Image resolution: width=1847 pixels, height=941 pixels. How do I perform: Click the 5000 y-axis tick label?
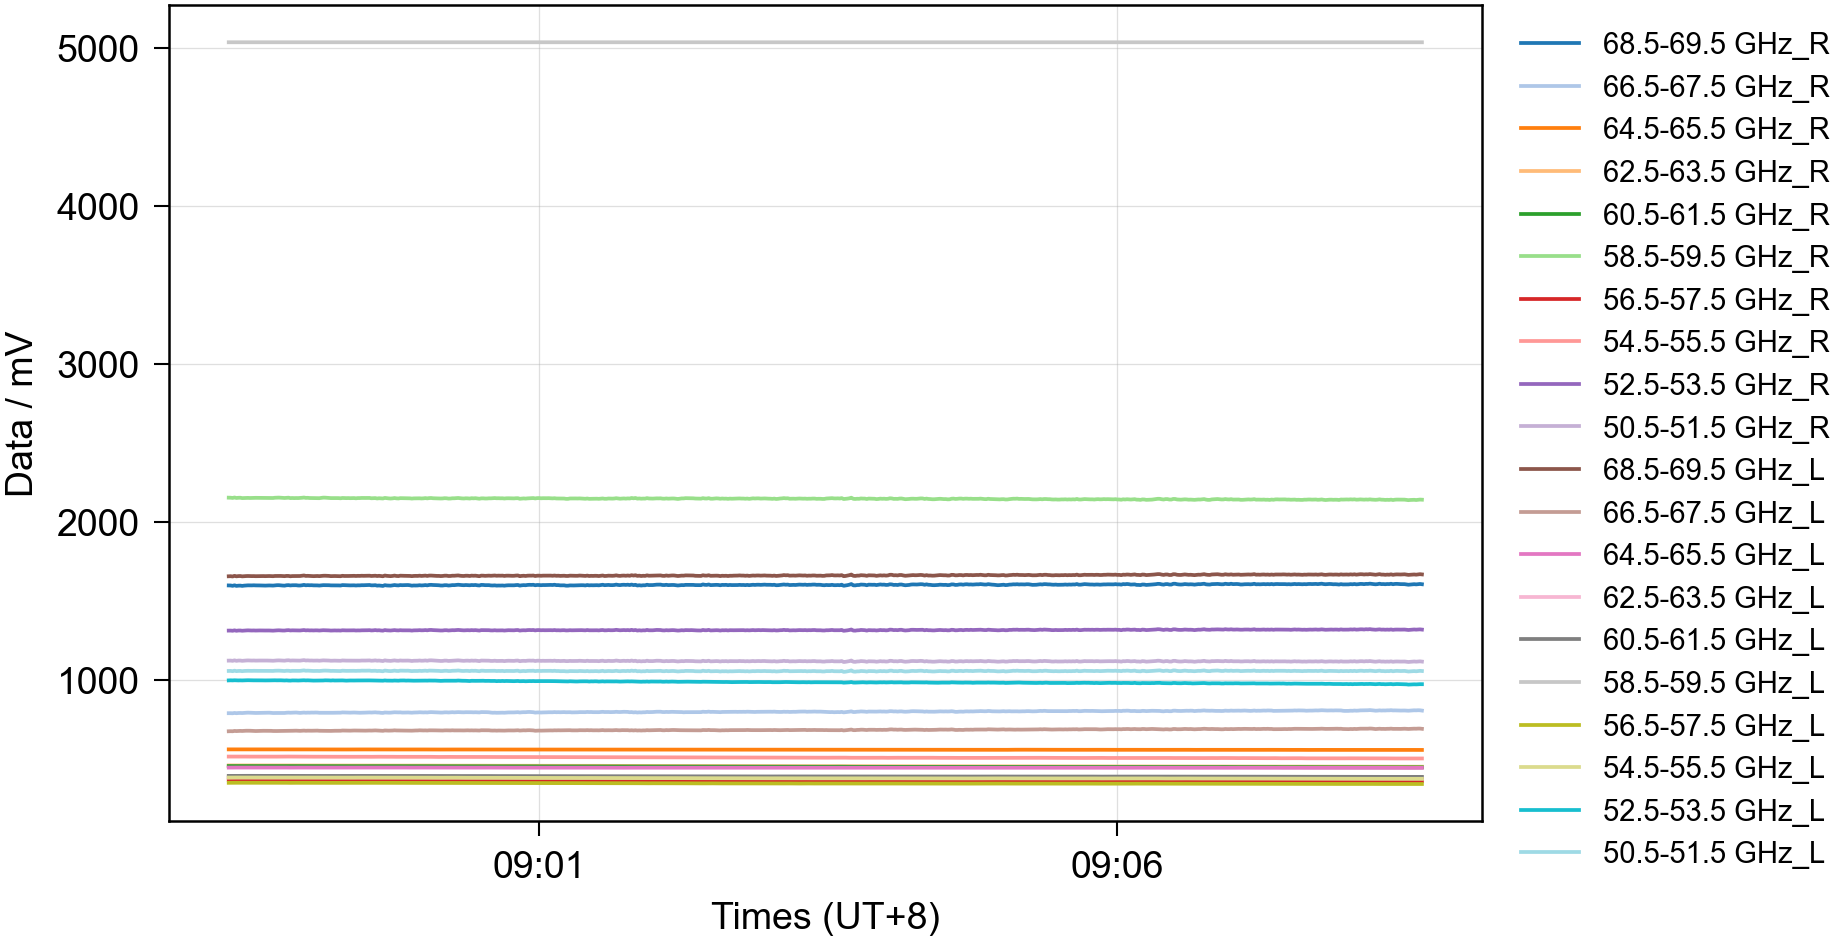tap(98, 49)
